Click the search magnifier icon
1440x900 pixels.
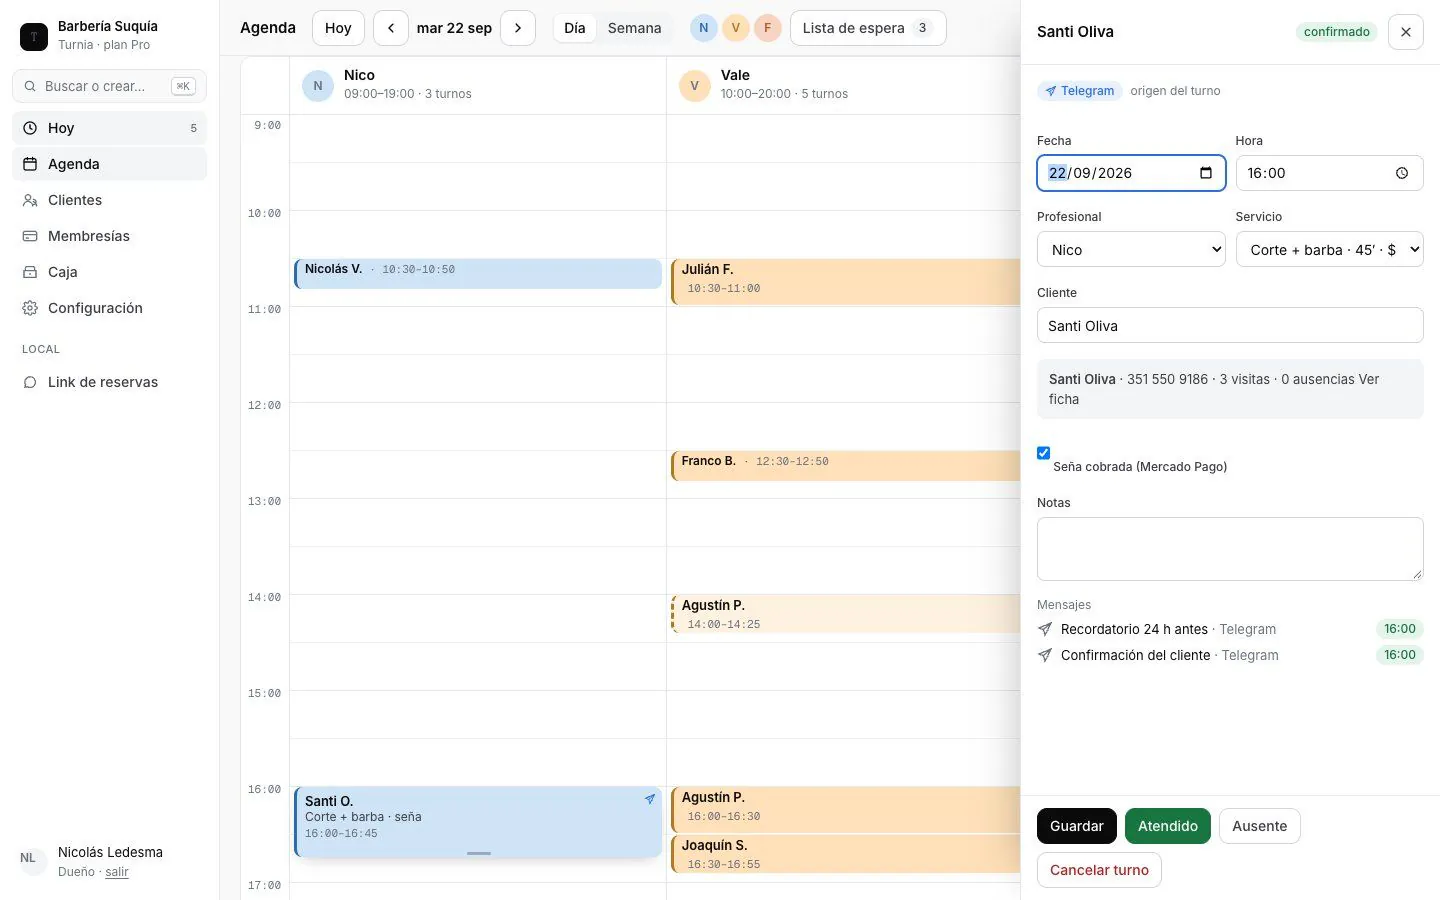point(30,86)
